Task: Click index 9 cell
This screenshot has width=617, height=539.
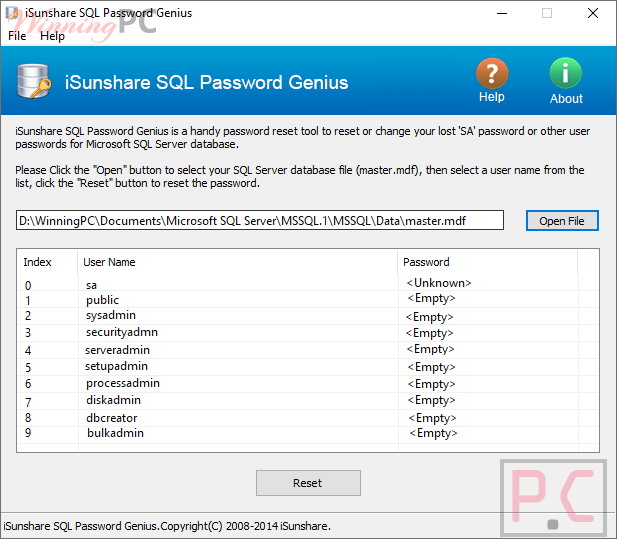Action: (x=28, y=433)
